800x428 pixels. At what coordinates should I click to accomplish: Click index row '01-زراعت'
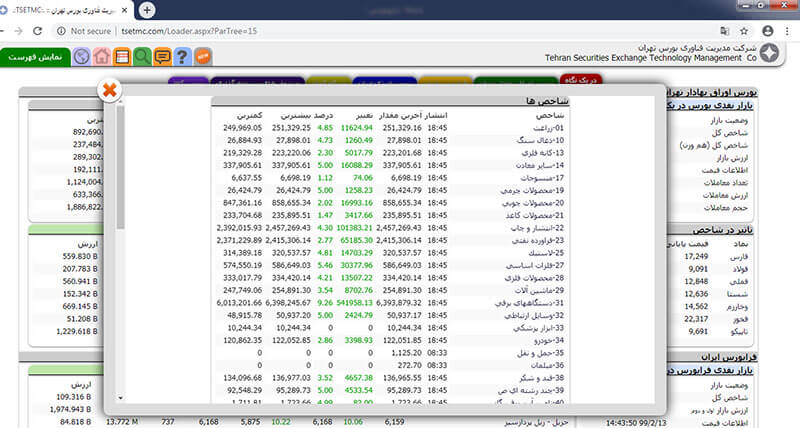[390, 128]
